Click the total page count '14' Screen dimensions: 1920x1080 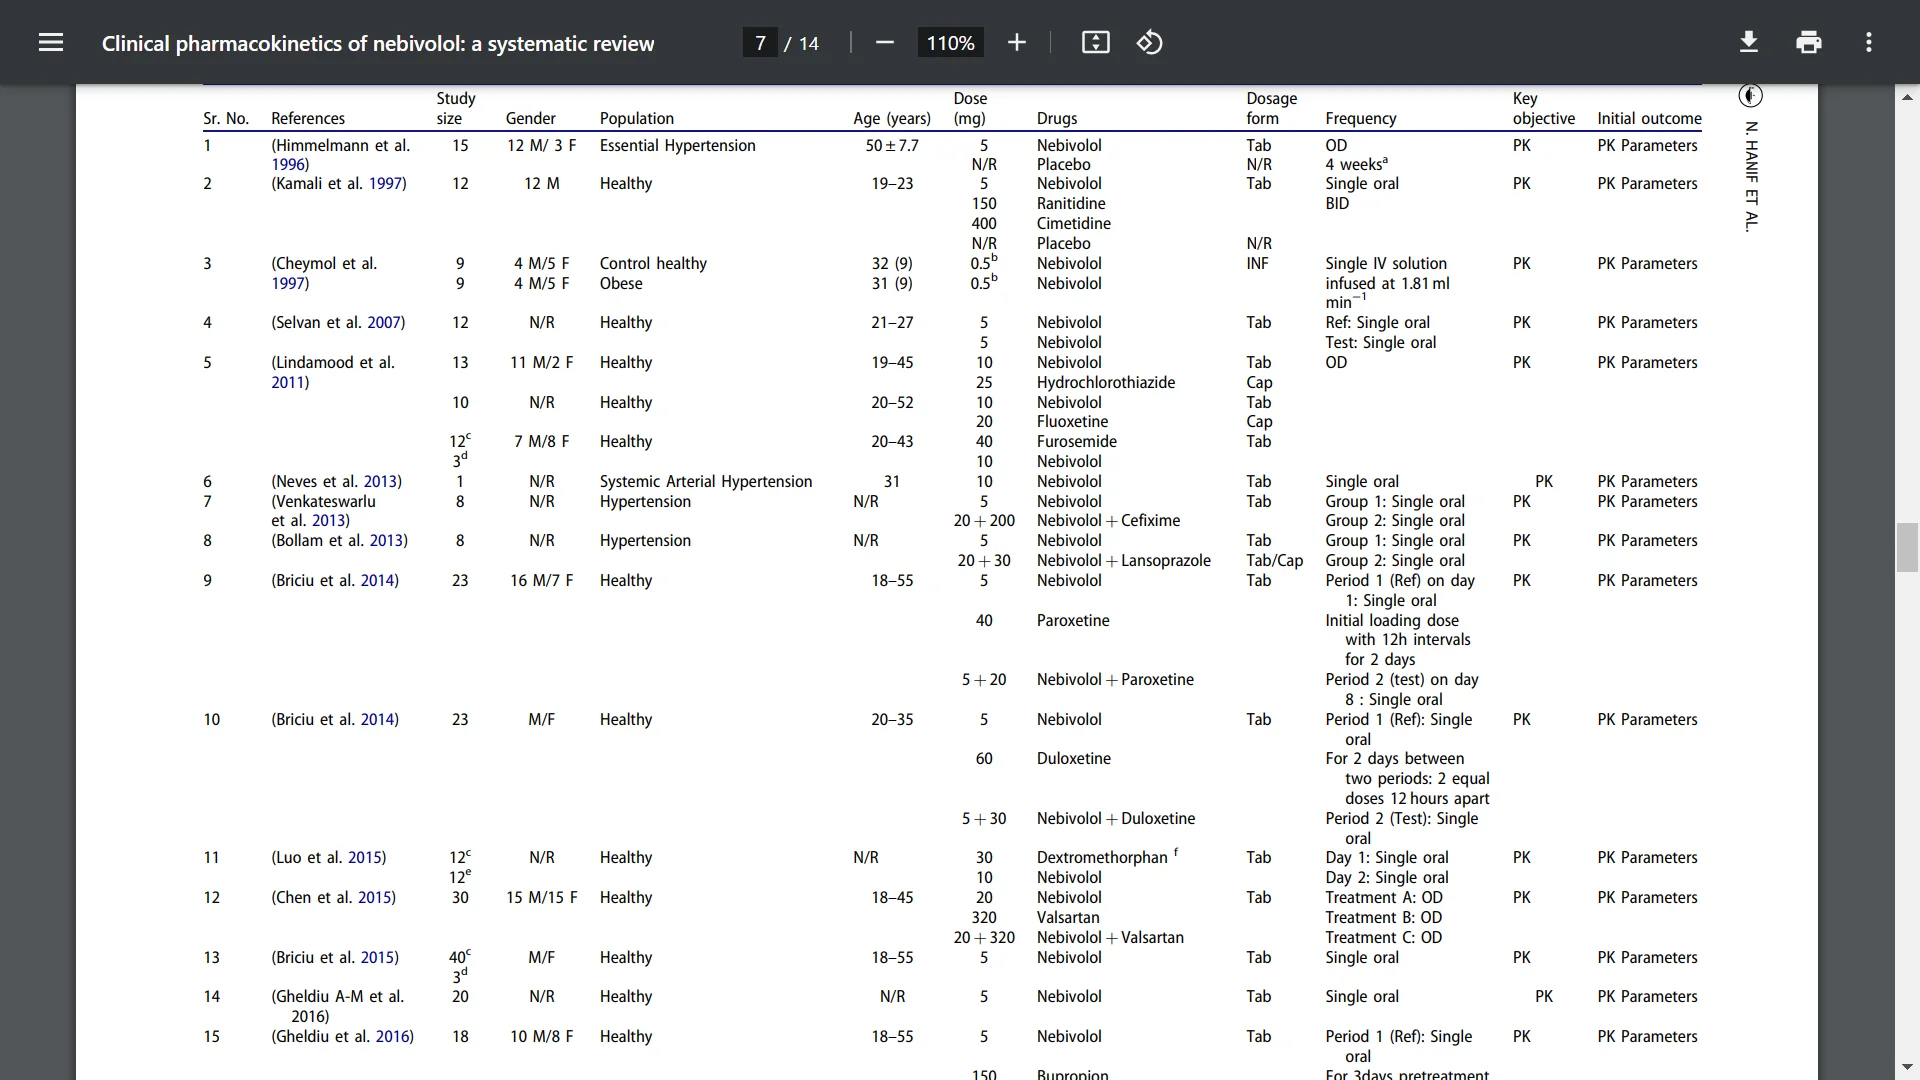coord(809,44)
